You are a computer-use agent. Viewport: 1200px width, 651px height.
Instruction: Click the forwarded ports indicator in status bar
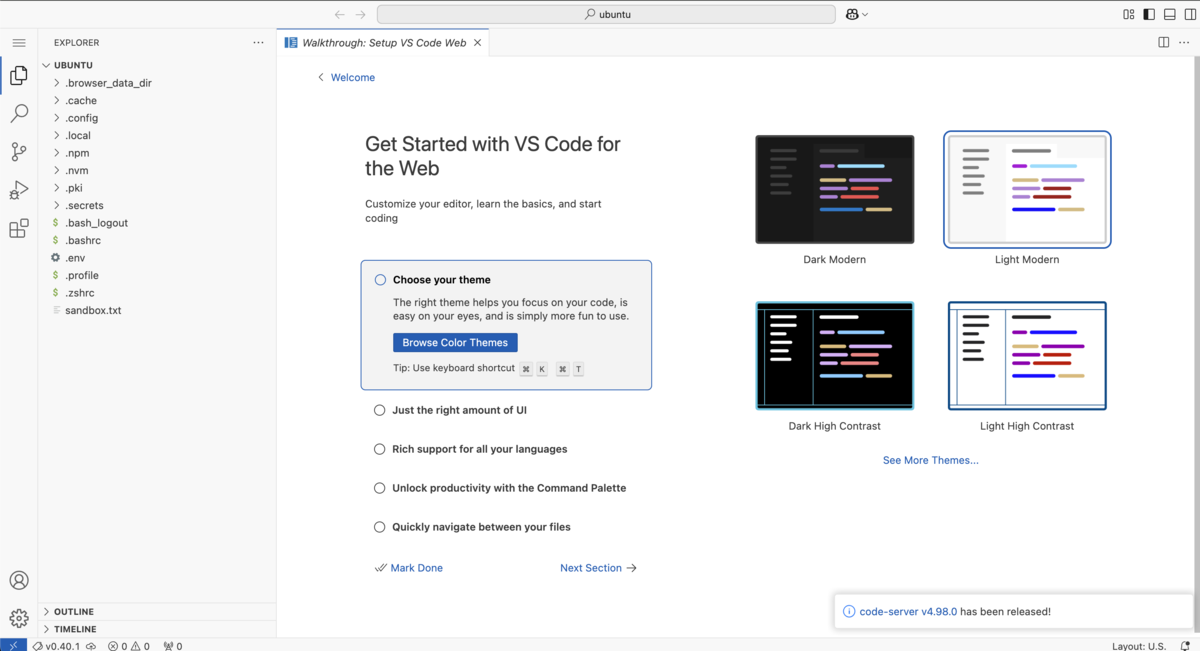tap(173, 646)
